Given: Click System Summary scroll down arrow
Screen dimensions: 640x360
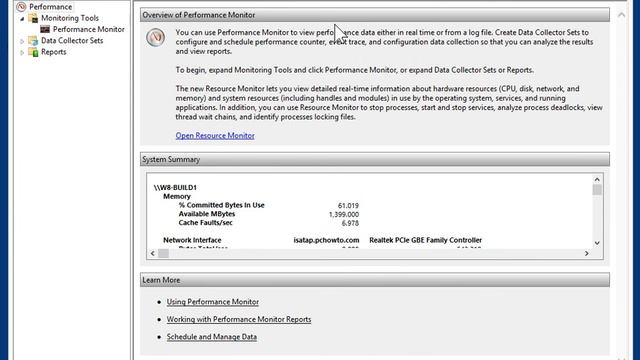Looking at the screenshot, I should pyautogui.click(x=597, y=243).
